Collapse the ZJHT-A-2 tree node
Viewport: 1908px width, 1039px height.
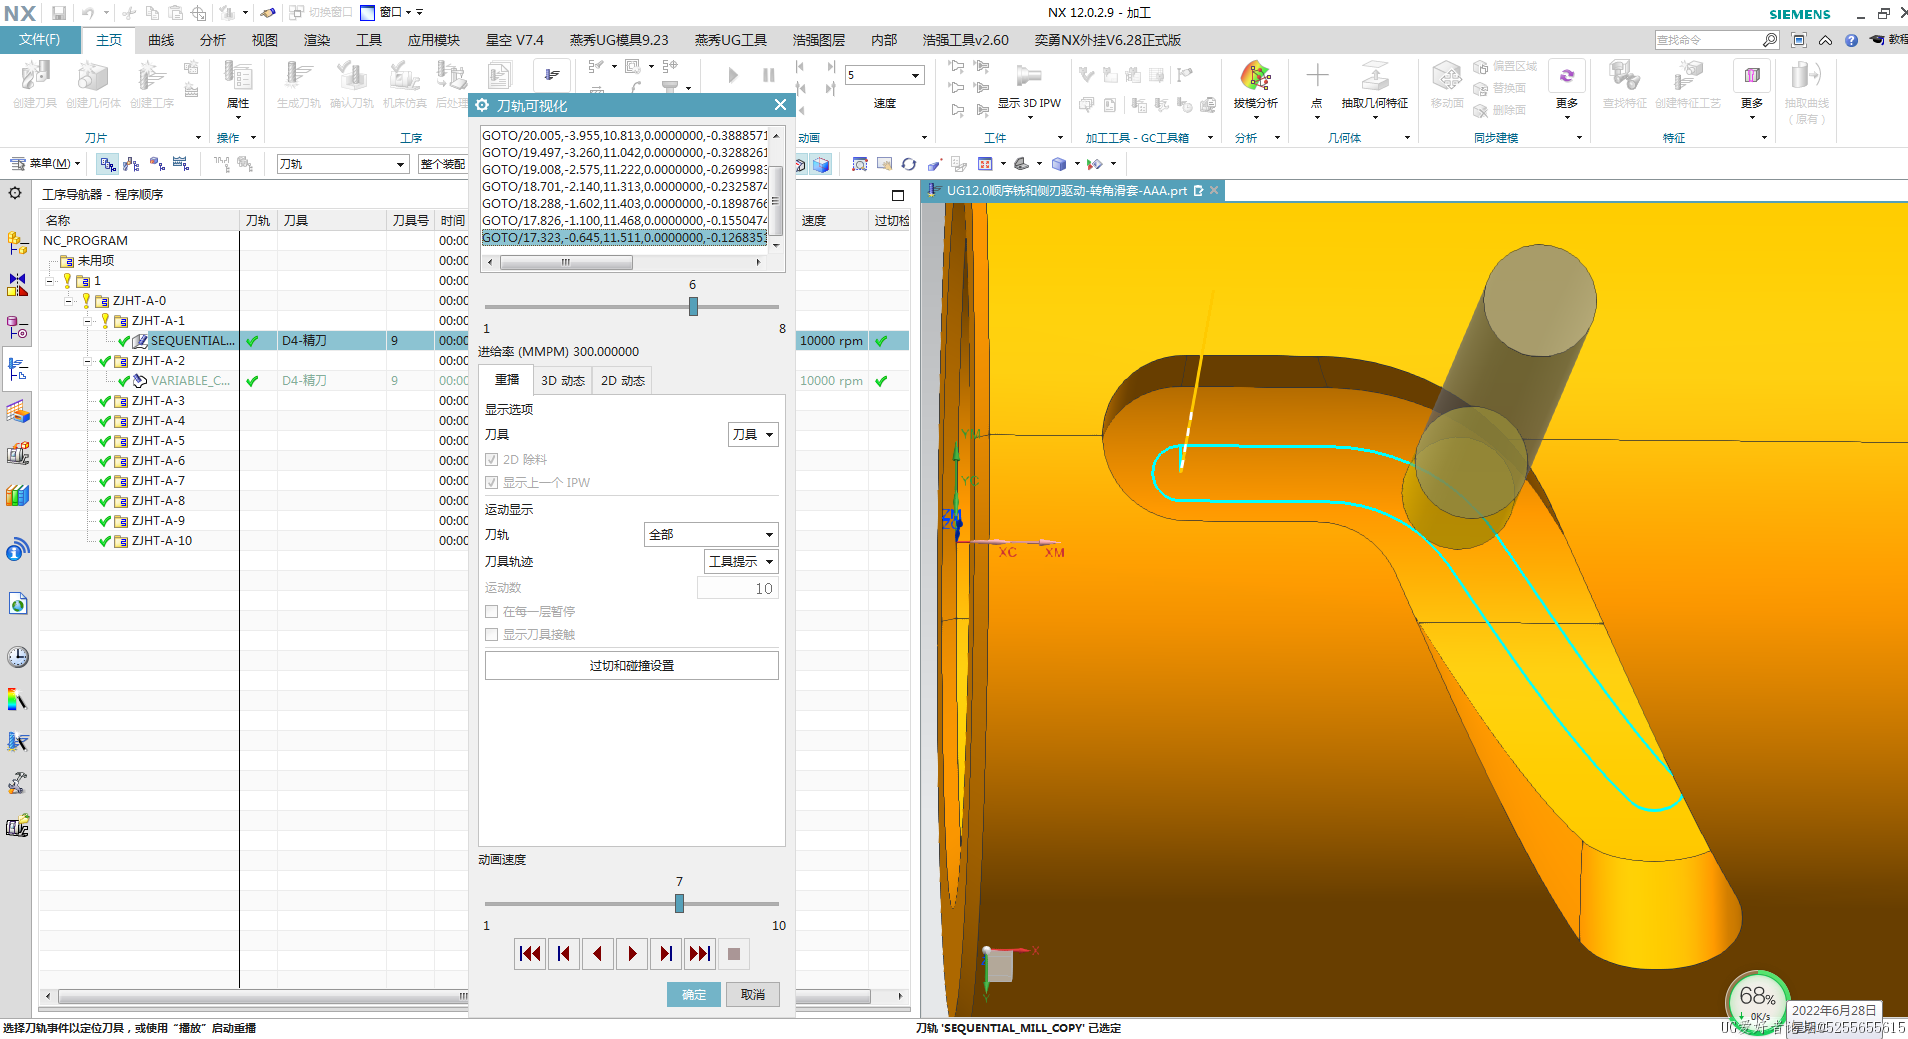click(88, 361)
